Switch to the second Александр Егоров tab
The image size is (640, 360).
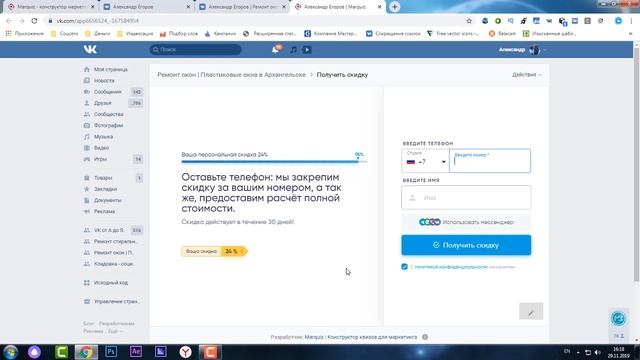click(x=242, y=7)
